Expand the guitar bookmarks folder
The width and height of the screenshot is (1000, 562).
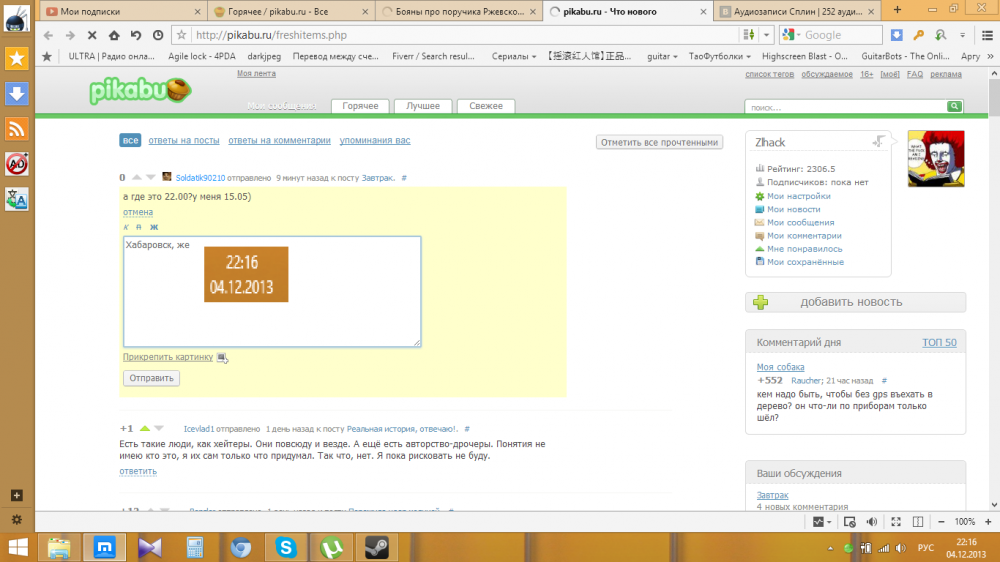[662, 57]
